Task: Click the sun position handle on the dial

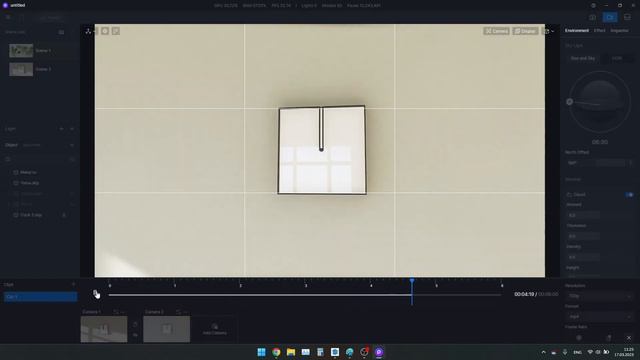Action: [570, 102]
